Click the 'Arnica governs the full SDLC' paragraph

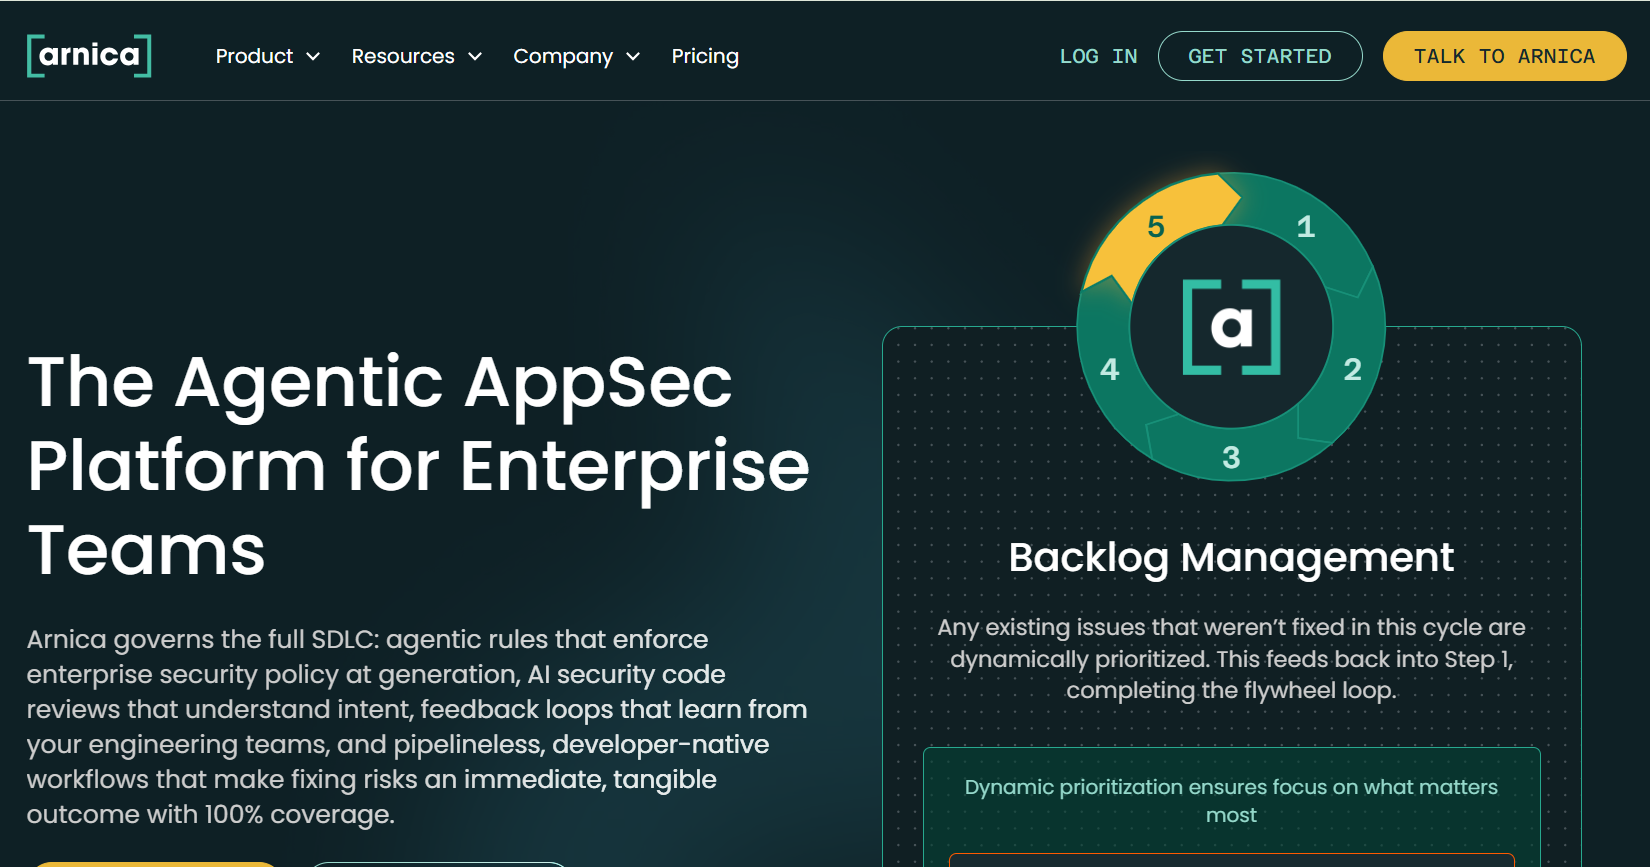click(x=417, y=726)
